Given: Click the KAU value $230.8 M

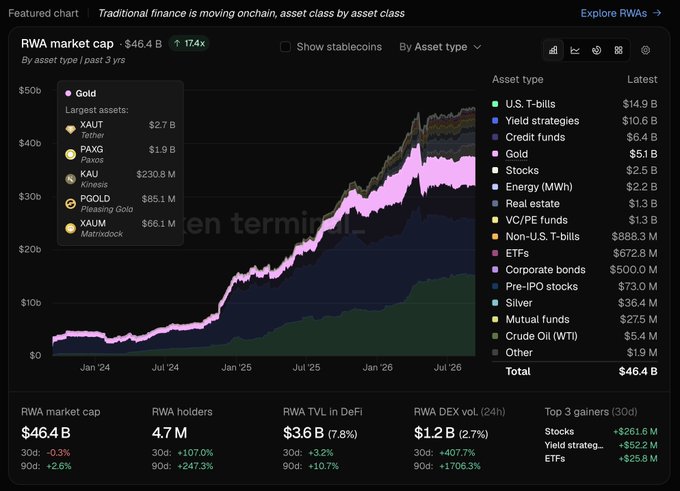Looking at the screenshot, I should click(x=156, y=174).
